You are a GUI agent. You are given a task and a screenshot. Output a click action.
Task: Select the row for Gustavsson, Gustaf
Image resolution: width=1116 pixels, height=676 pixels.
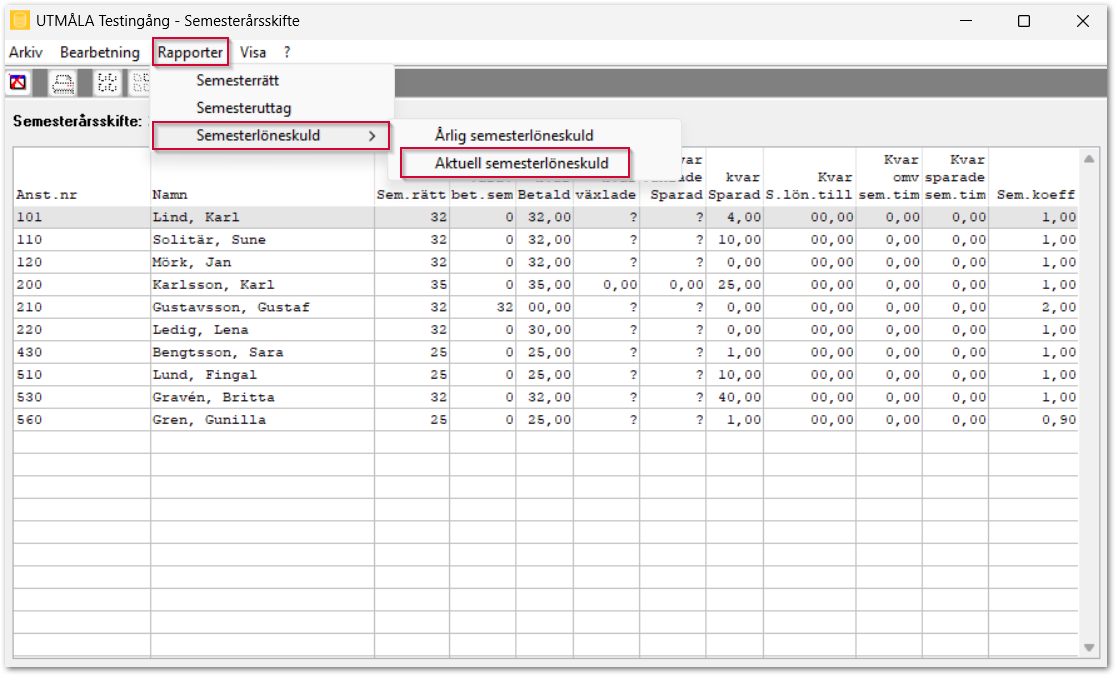545,307
